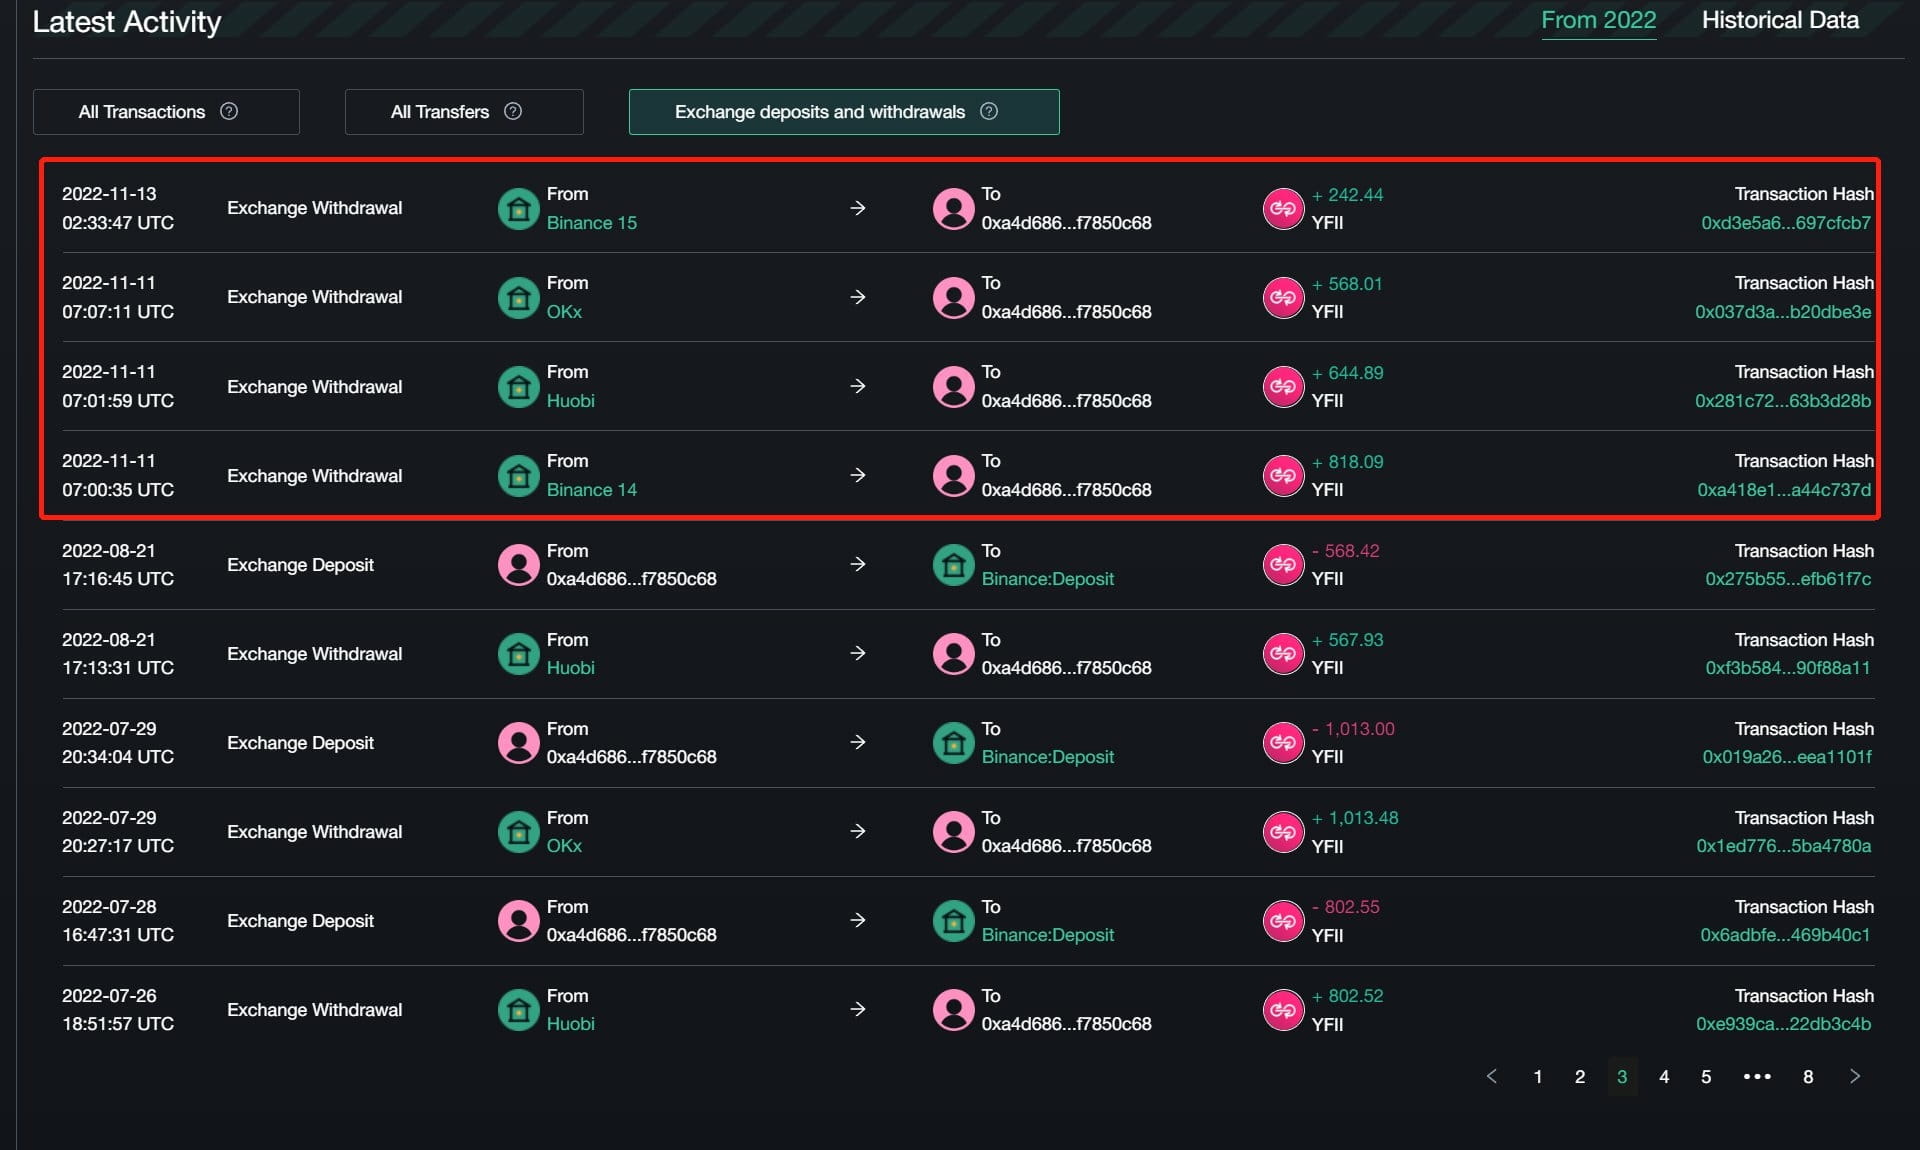
Task: Click the Binance 14 exchange building icon
Action: click(x=518, y=476)
